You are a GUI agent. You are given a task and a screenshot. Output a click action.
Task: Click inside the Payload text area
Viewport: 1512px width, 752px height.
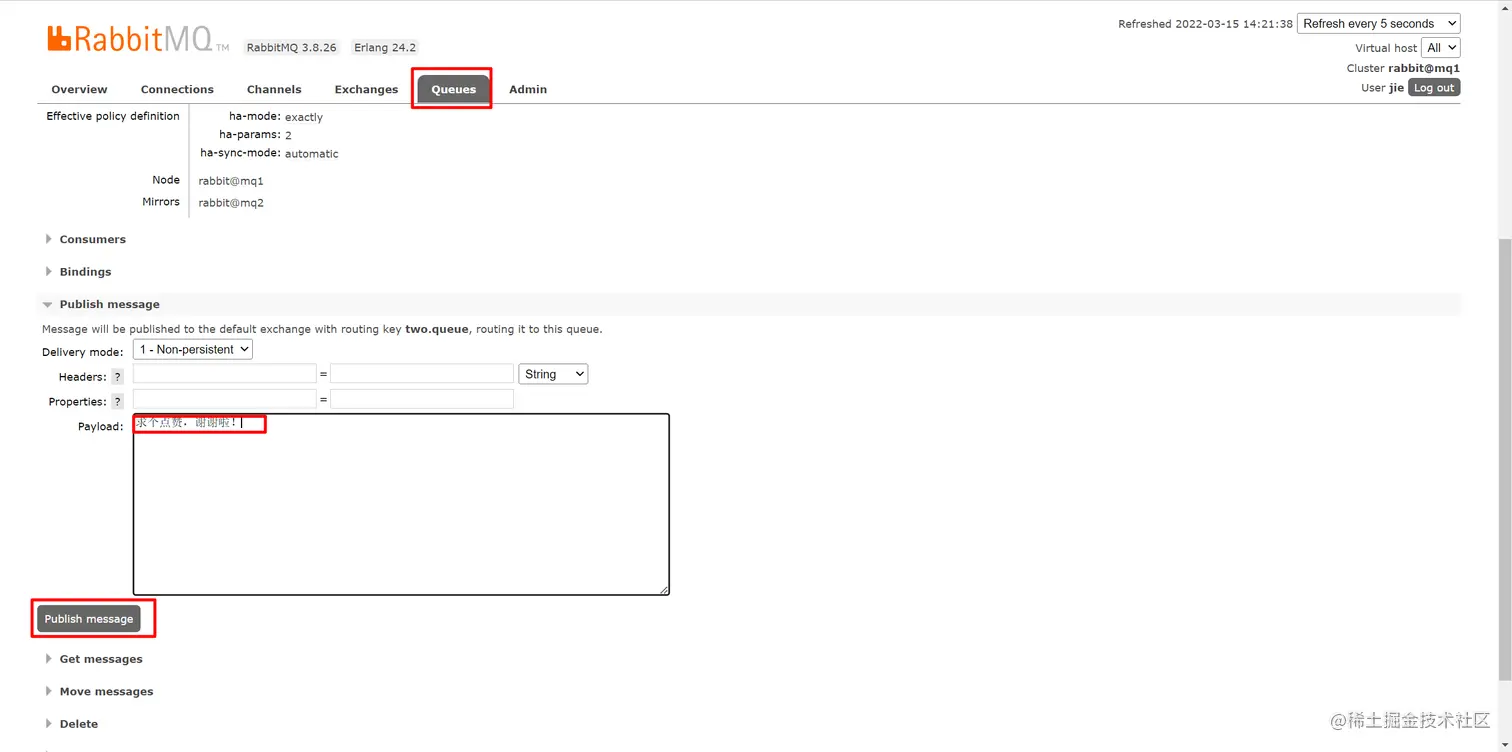point(401,505)
